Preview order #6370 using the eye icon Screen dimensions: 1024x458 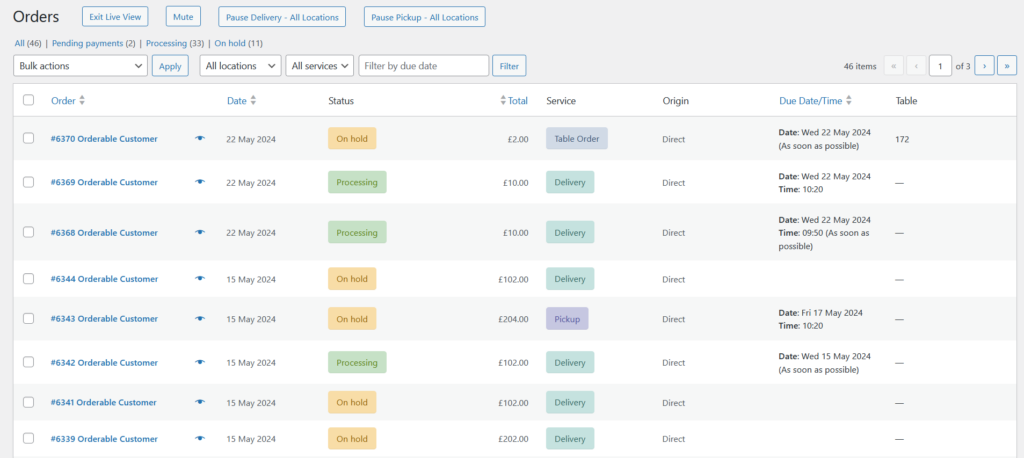(200, 139)
